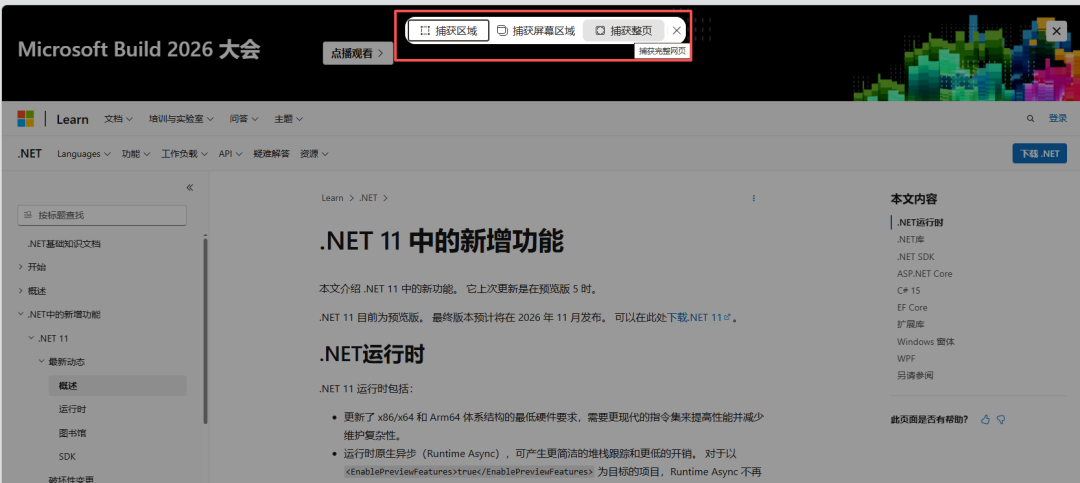Jump to .NET SDK in 本文内容
Screen dimensions: 1080x483
[915, 256]
